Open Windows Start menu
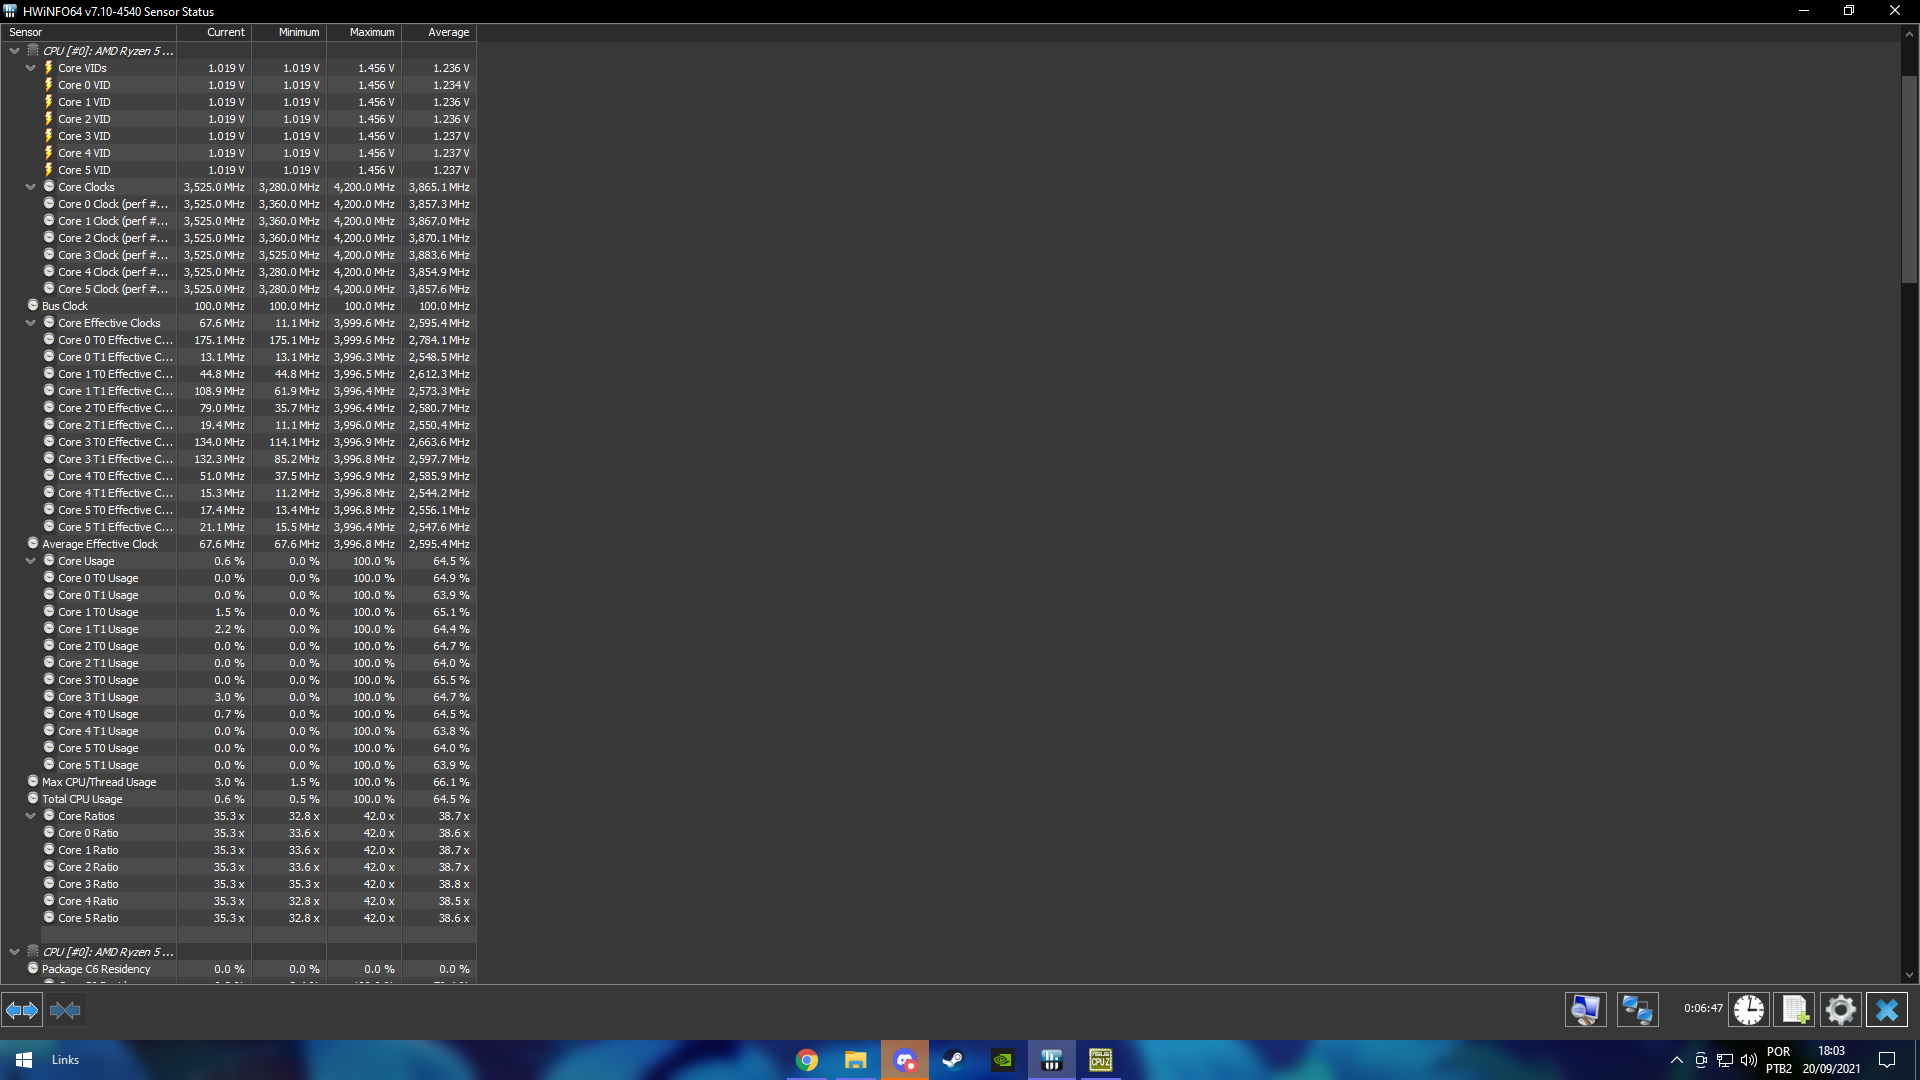 24,1060
